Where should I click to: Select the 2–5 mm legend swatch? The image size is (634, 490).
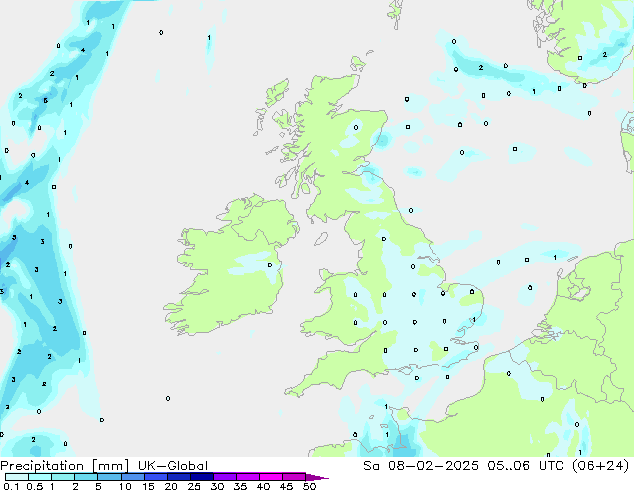[x=86, y=477]
